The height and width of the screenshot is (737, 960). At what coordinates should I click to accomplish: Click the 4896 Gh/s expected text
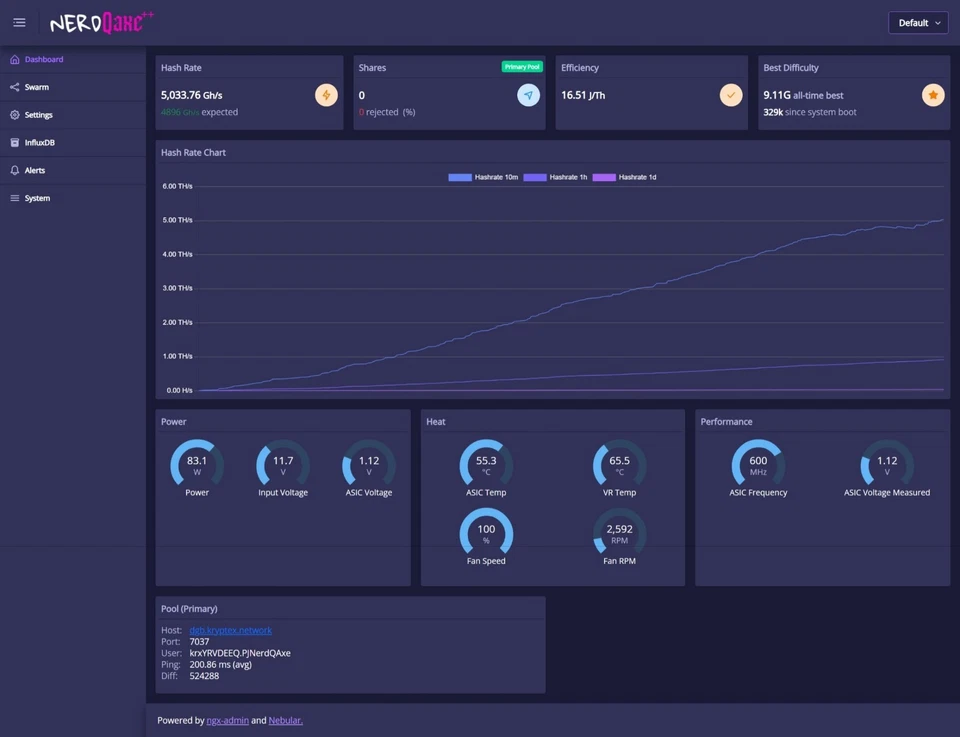pyautogui.click(x=200, y=112)
